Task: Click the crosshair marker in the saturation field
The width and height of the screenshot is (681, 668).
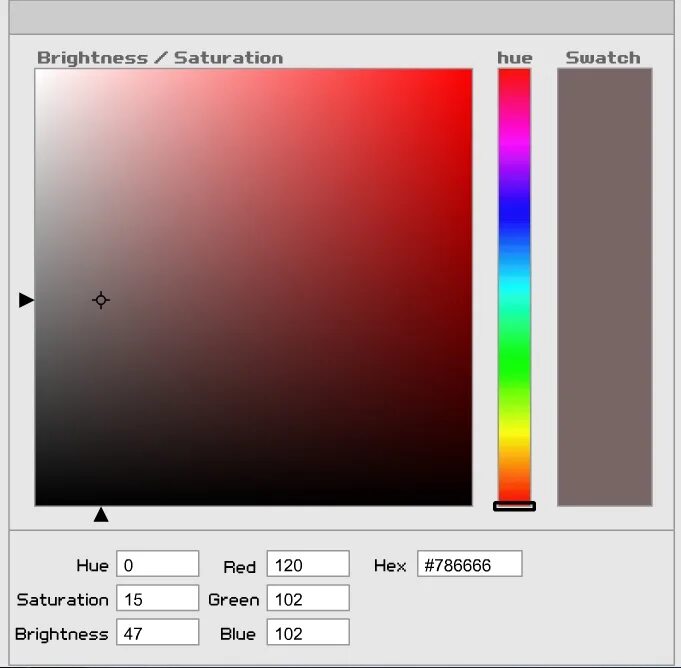Action: 101,300
